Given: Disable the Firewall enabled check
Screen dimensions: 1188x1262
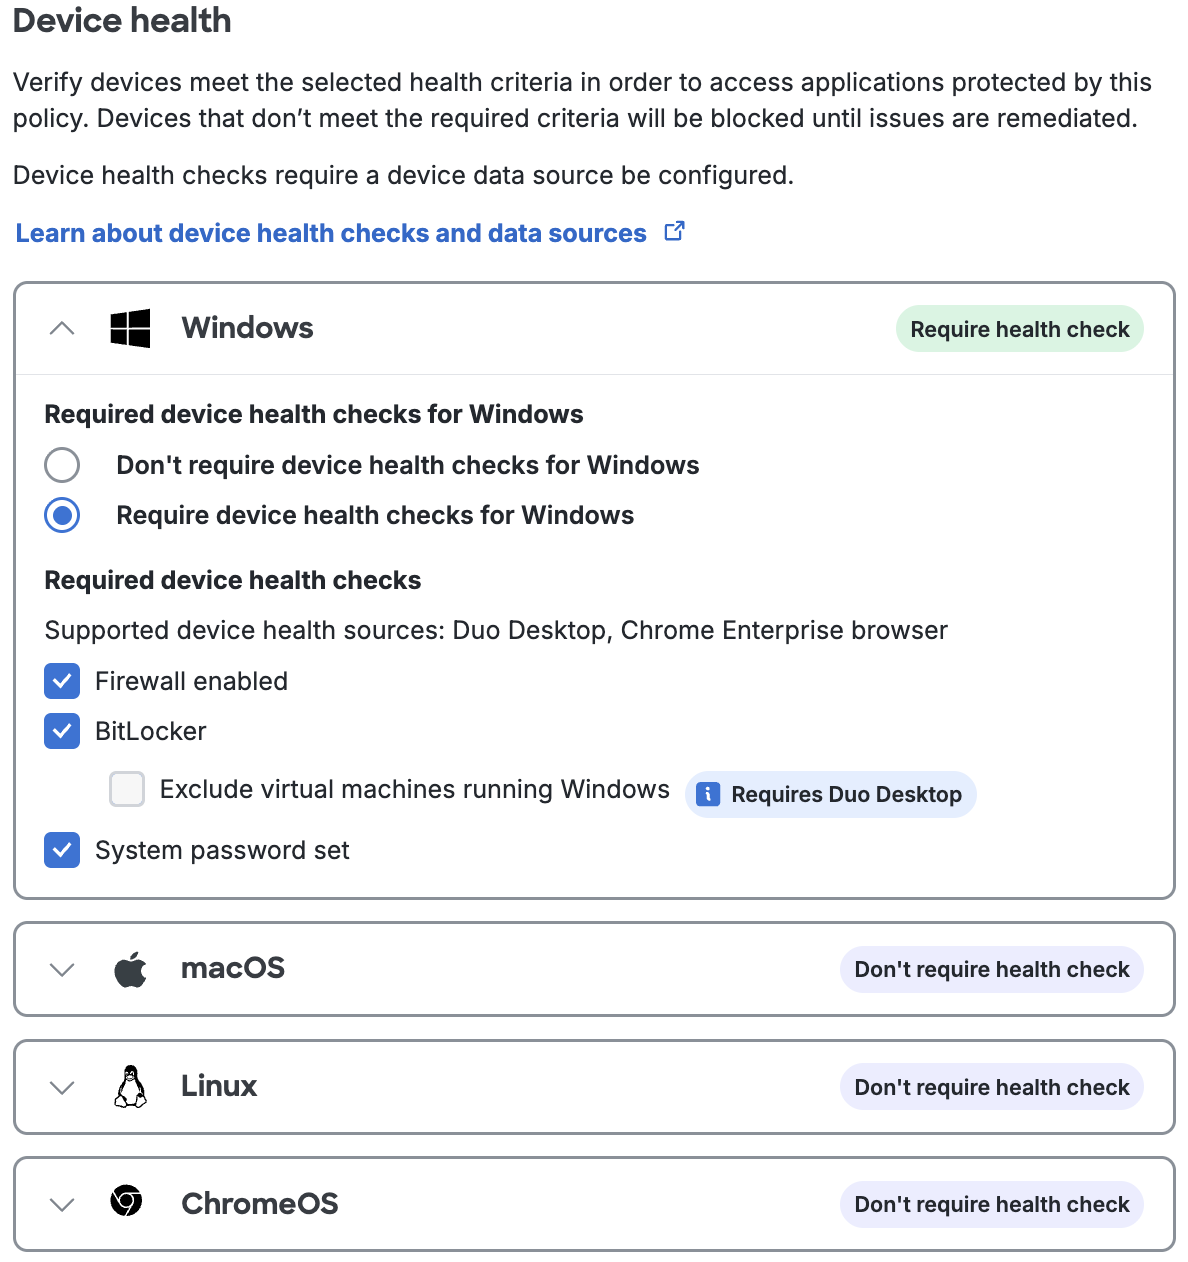Looking at the screenshot, I should (x=62, y=681).
